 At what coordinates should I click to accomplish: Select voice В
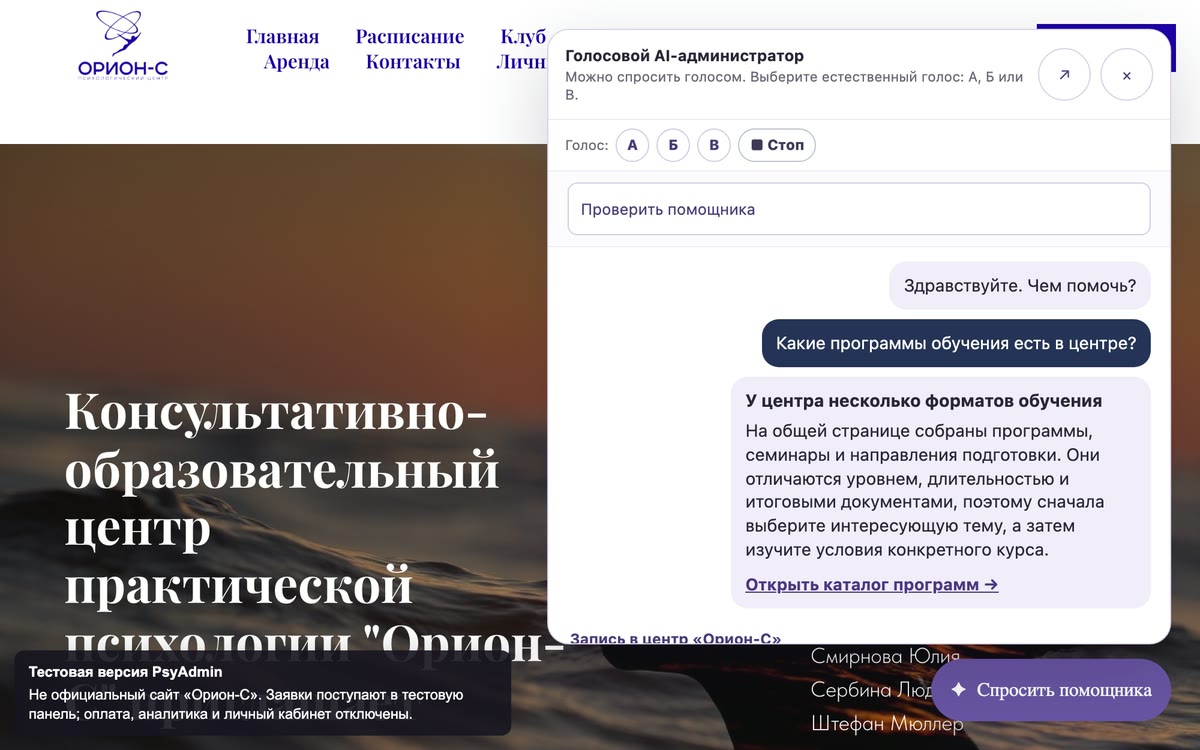(714, 145)
